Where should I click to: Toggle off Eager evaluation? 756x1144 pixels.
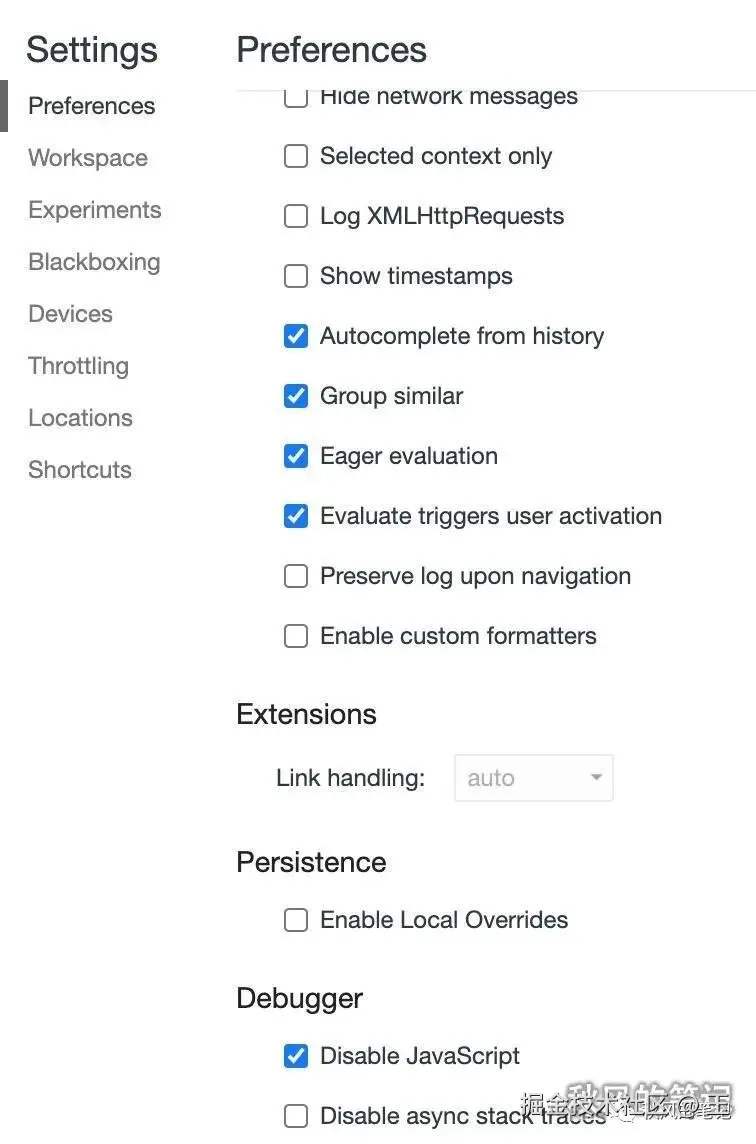(296, 456)
